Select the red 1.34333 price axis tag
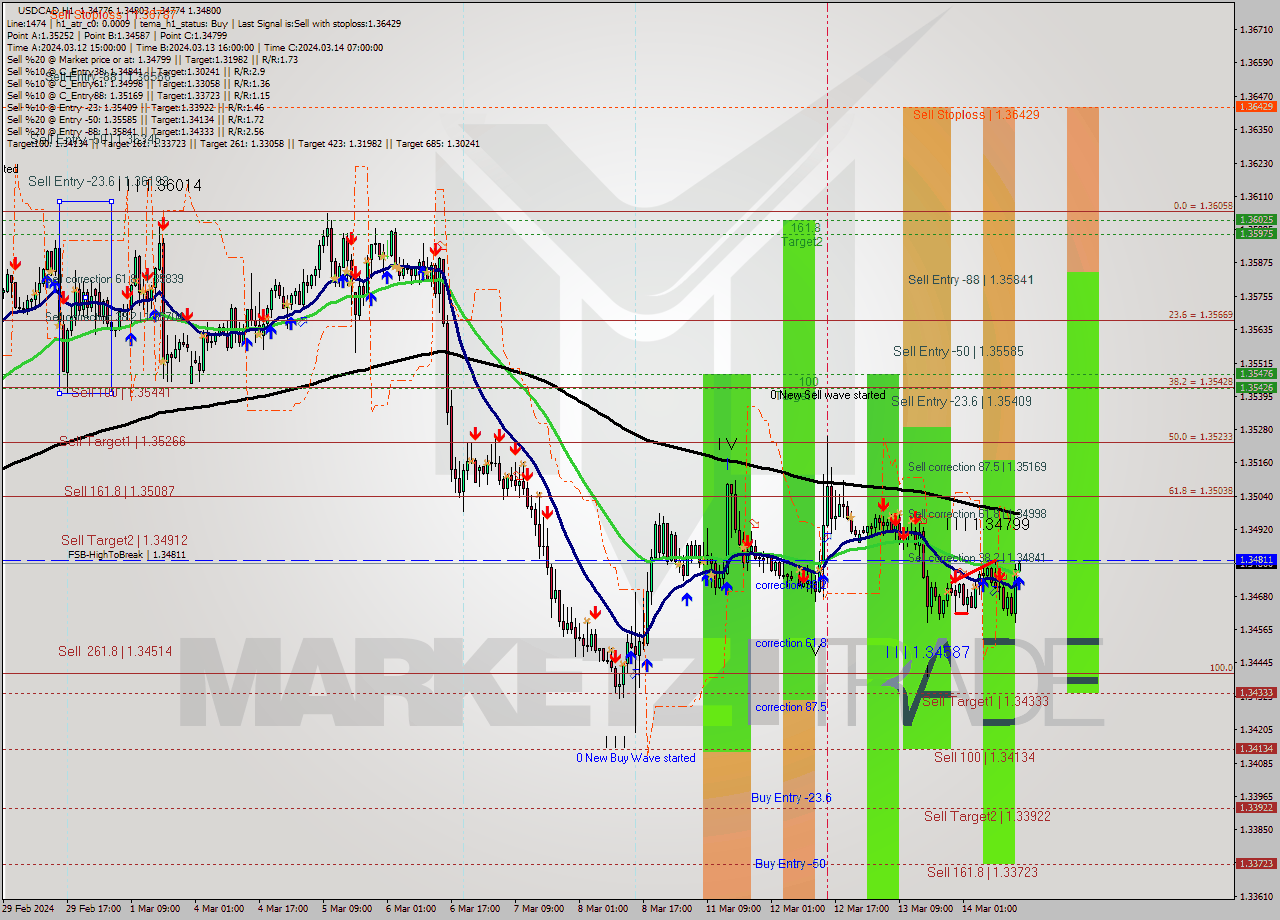This screenshot has width=1280, height=920. point(1256,693)
